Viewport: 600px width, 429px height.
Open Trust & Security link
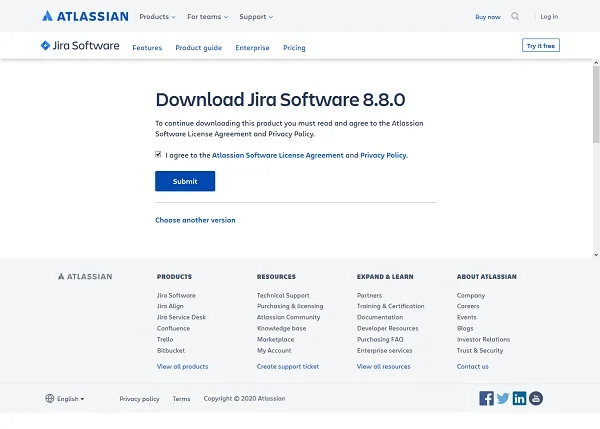coord(480,351)
